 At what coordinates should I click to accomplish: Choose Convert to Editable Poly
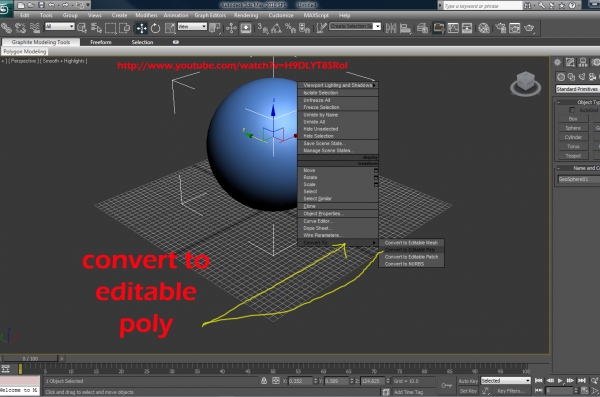411,250
